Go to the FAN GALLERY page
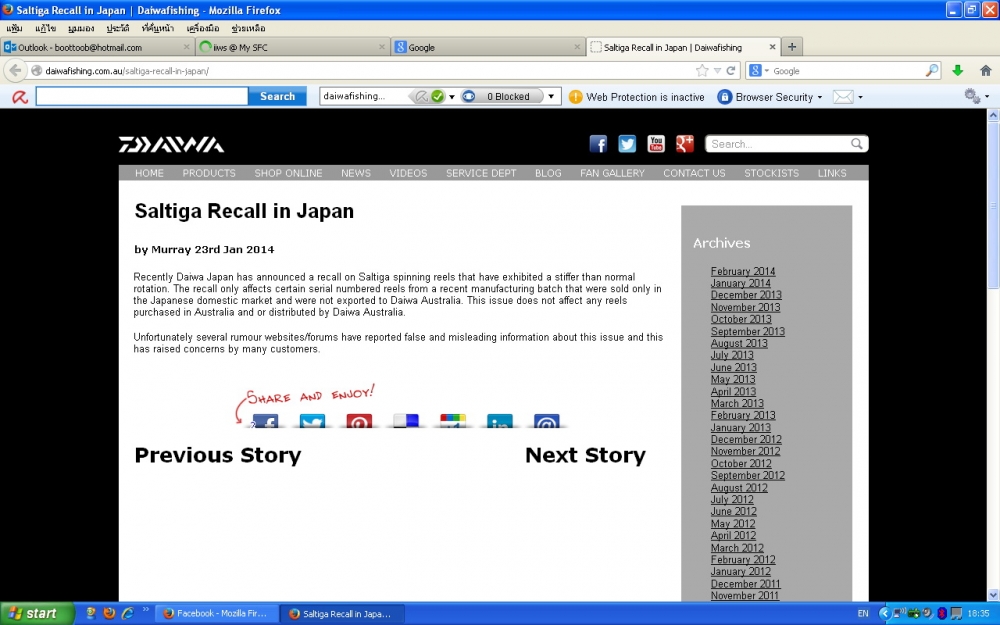The width and height of the screenshot is (1000, 625). tap(612, 173)
